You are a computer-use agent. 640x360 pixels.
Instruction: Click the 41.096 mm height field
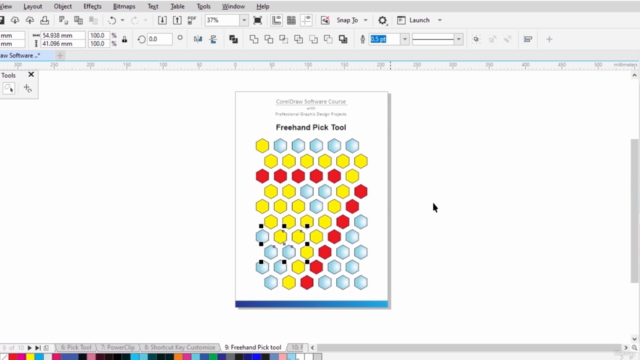coord(62,44)
